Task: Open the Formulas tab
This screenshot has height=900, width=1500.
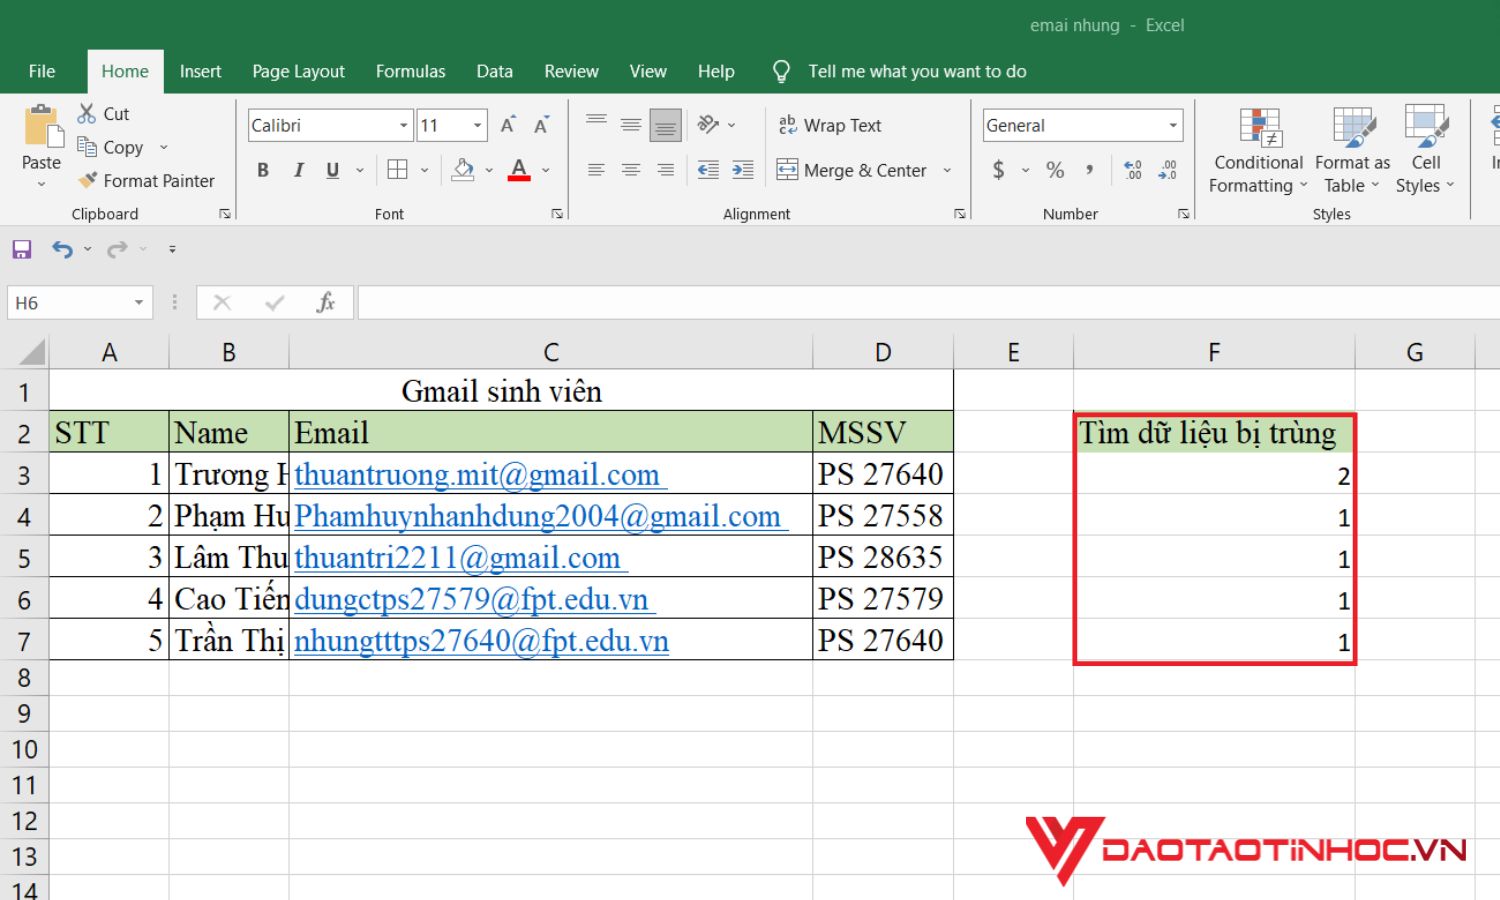Action: pyautogui.click(x=410, y=71)
